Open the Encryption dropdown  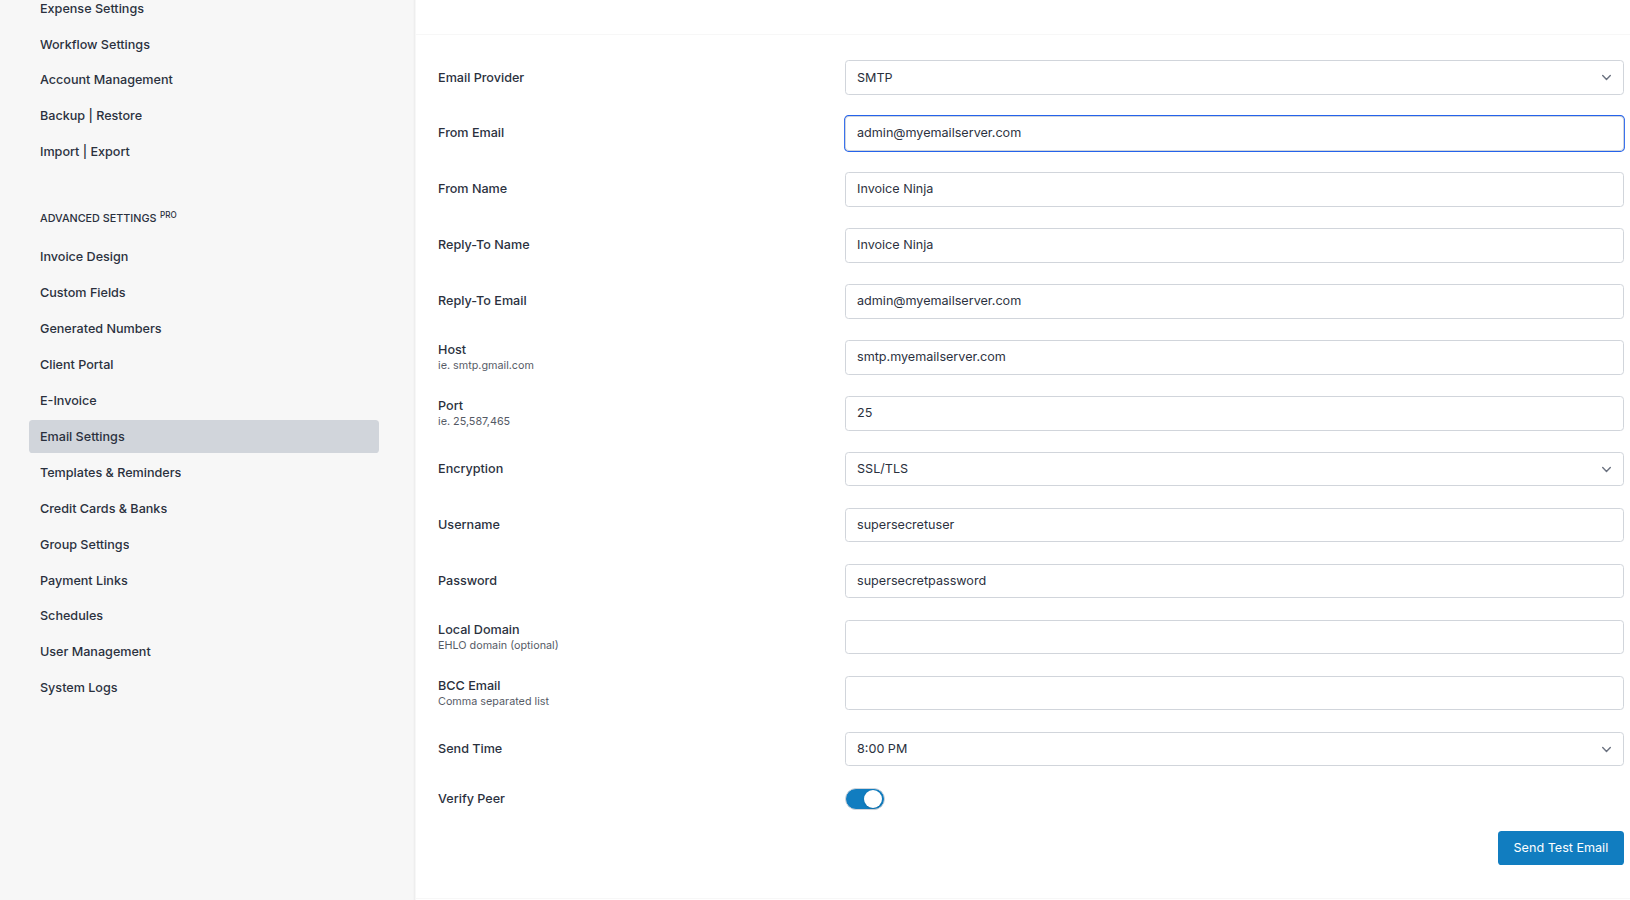point(1233,468)
